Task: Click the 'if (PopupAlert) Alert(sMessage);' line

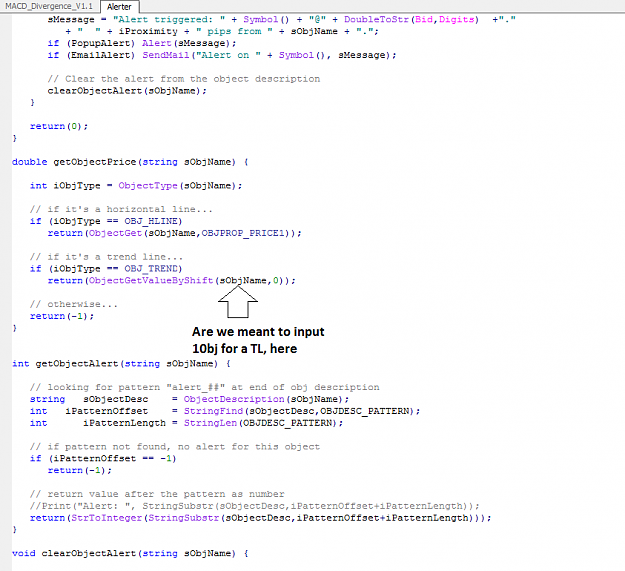Action: (x=142, y=43)
